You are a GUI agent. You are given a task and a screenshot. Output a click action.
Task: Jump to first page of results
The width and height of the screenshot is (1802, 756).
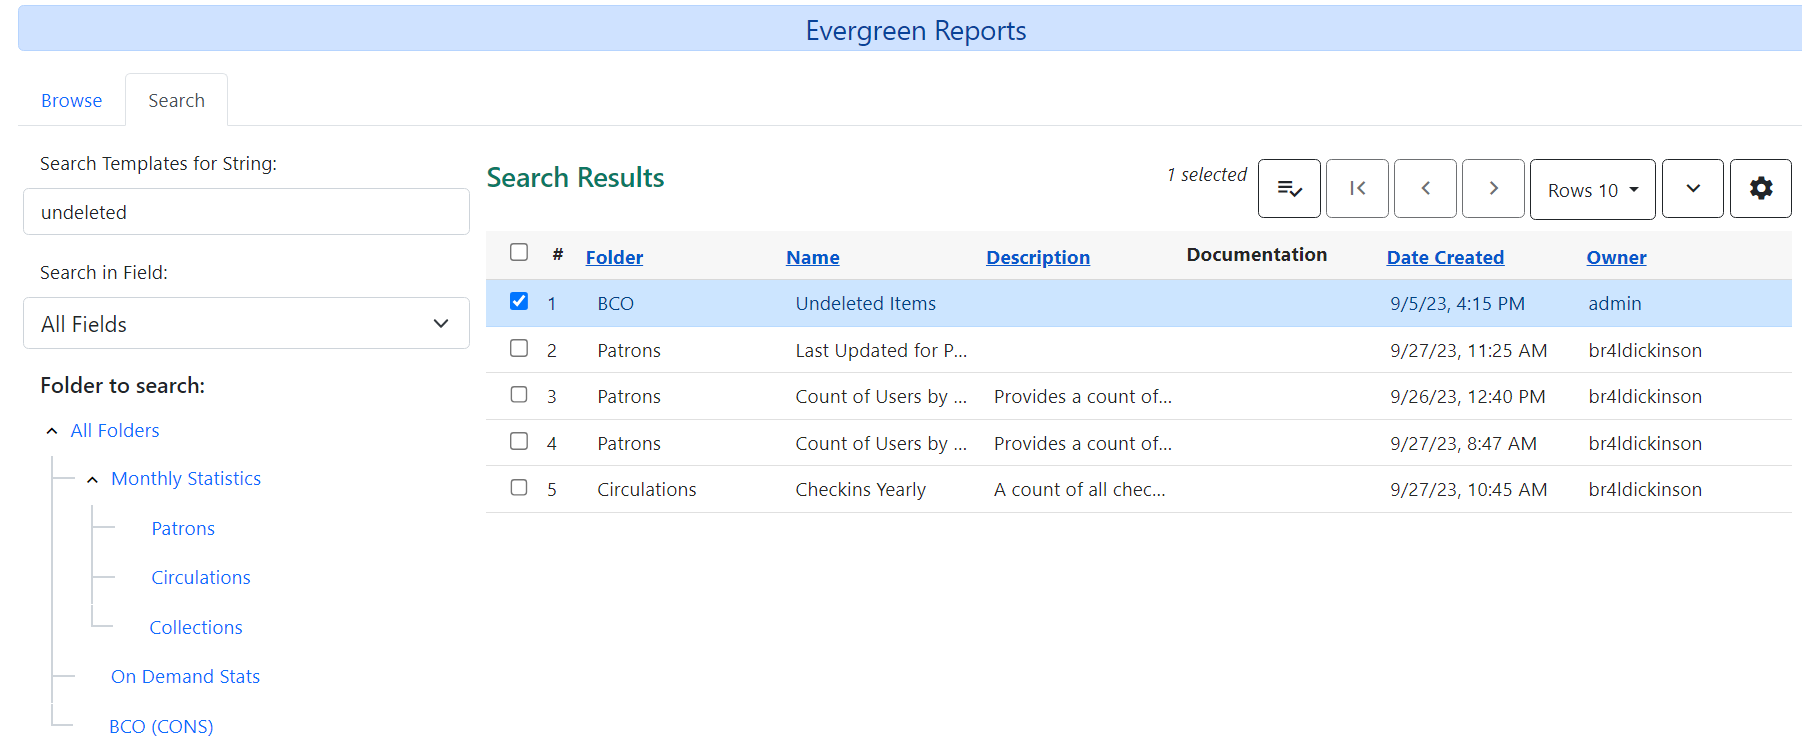(x=1357, y=188)
